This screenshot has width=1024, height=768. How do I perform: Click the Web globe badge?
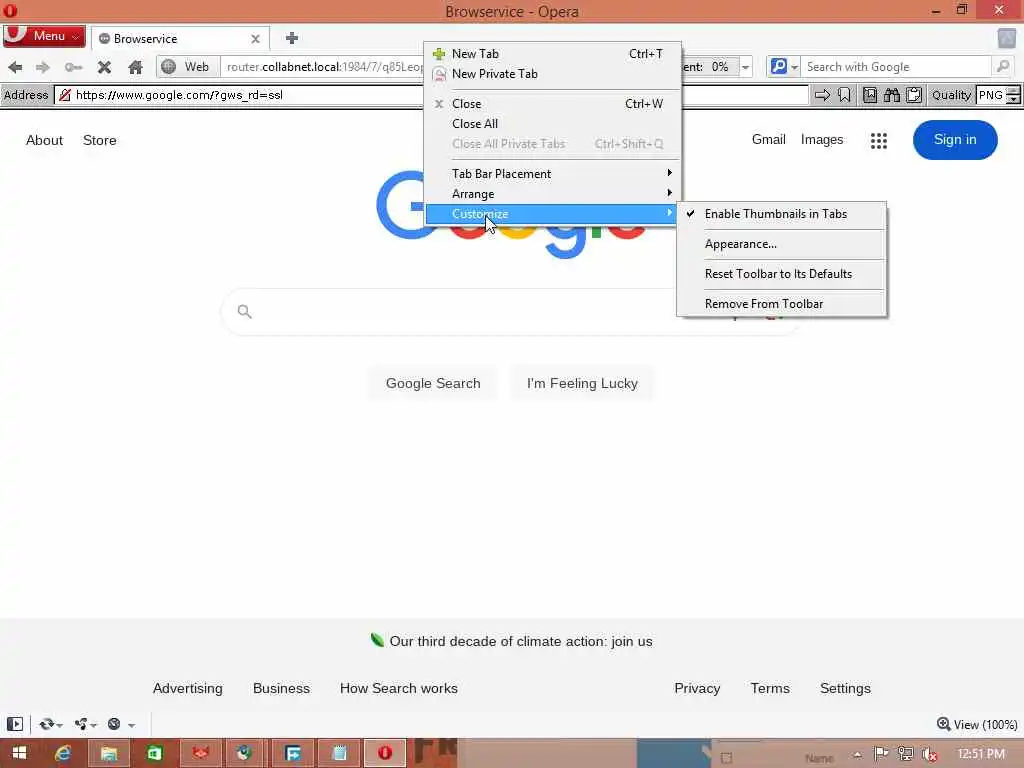(186, 67)
